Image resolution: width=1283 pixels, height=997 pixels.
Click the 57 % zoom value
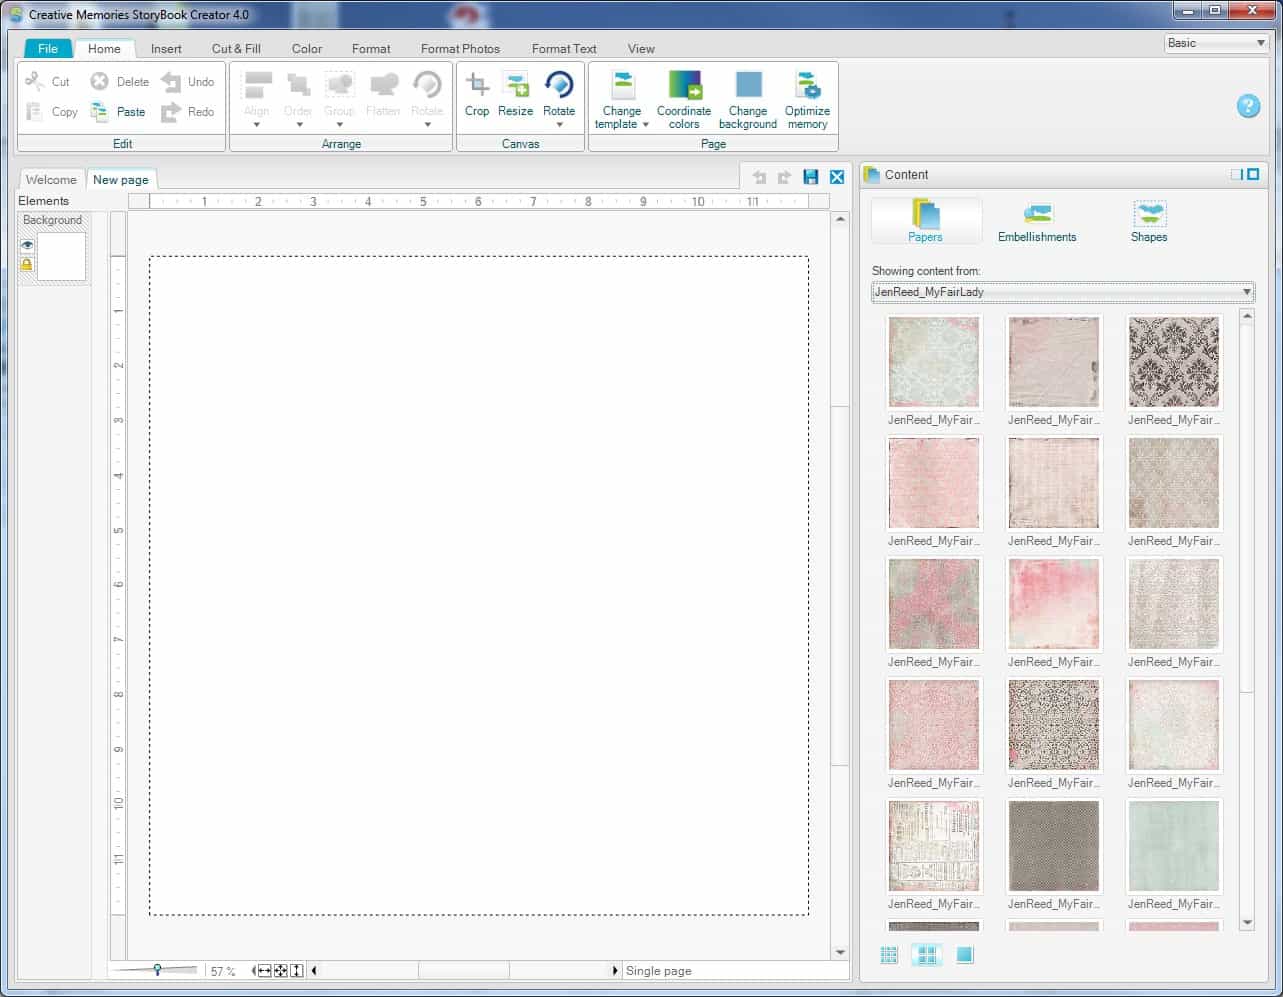tap(223, 971)
